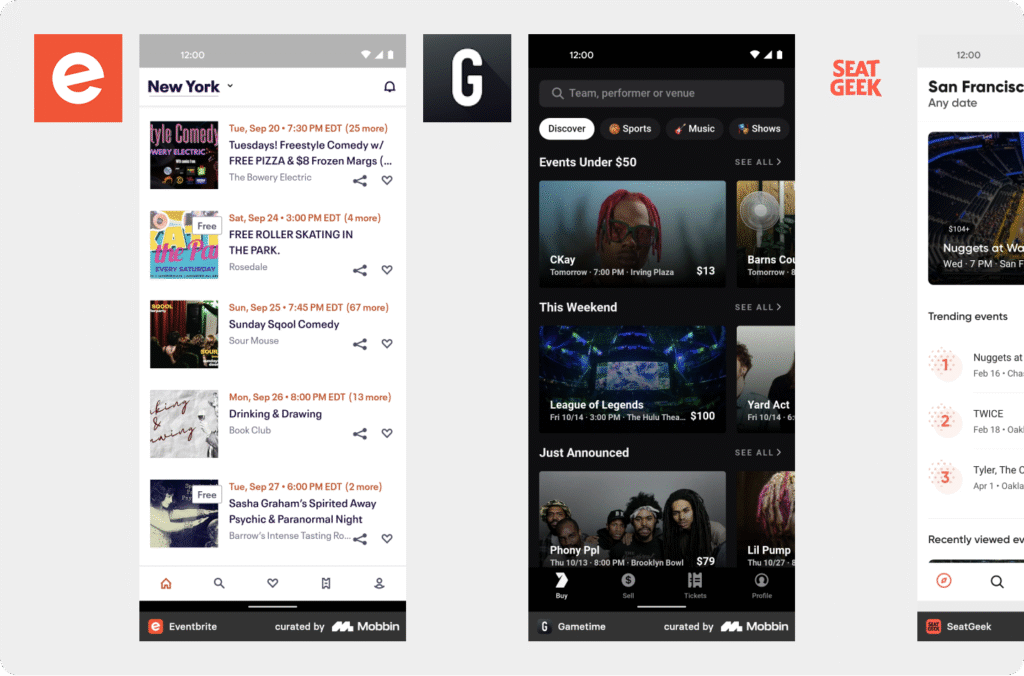The height and width of the screenshot is (676, 1024).
Task: Share the Sunday Sqool Comedy event
Action: (x=360, y=344)
